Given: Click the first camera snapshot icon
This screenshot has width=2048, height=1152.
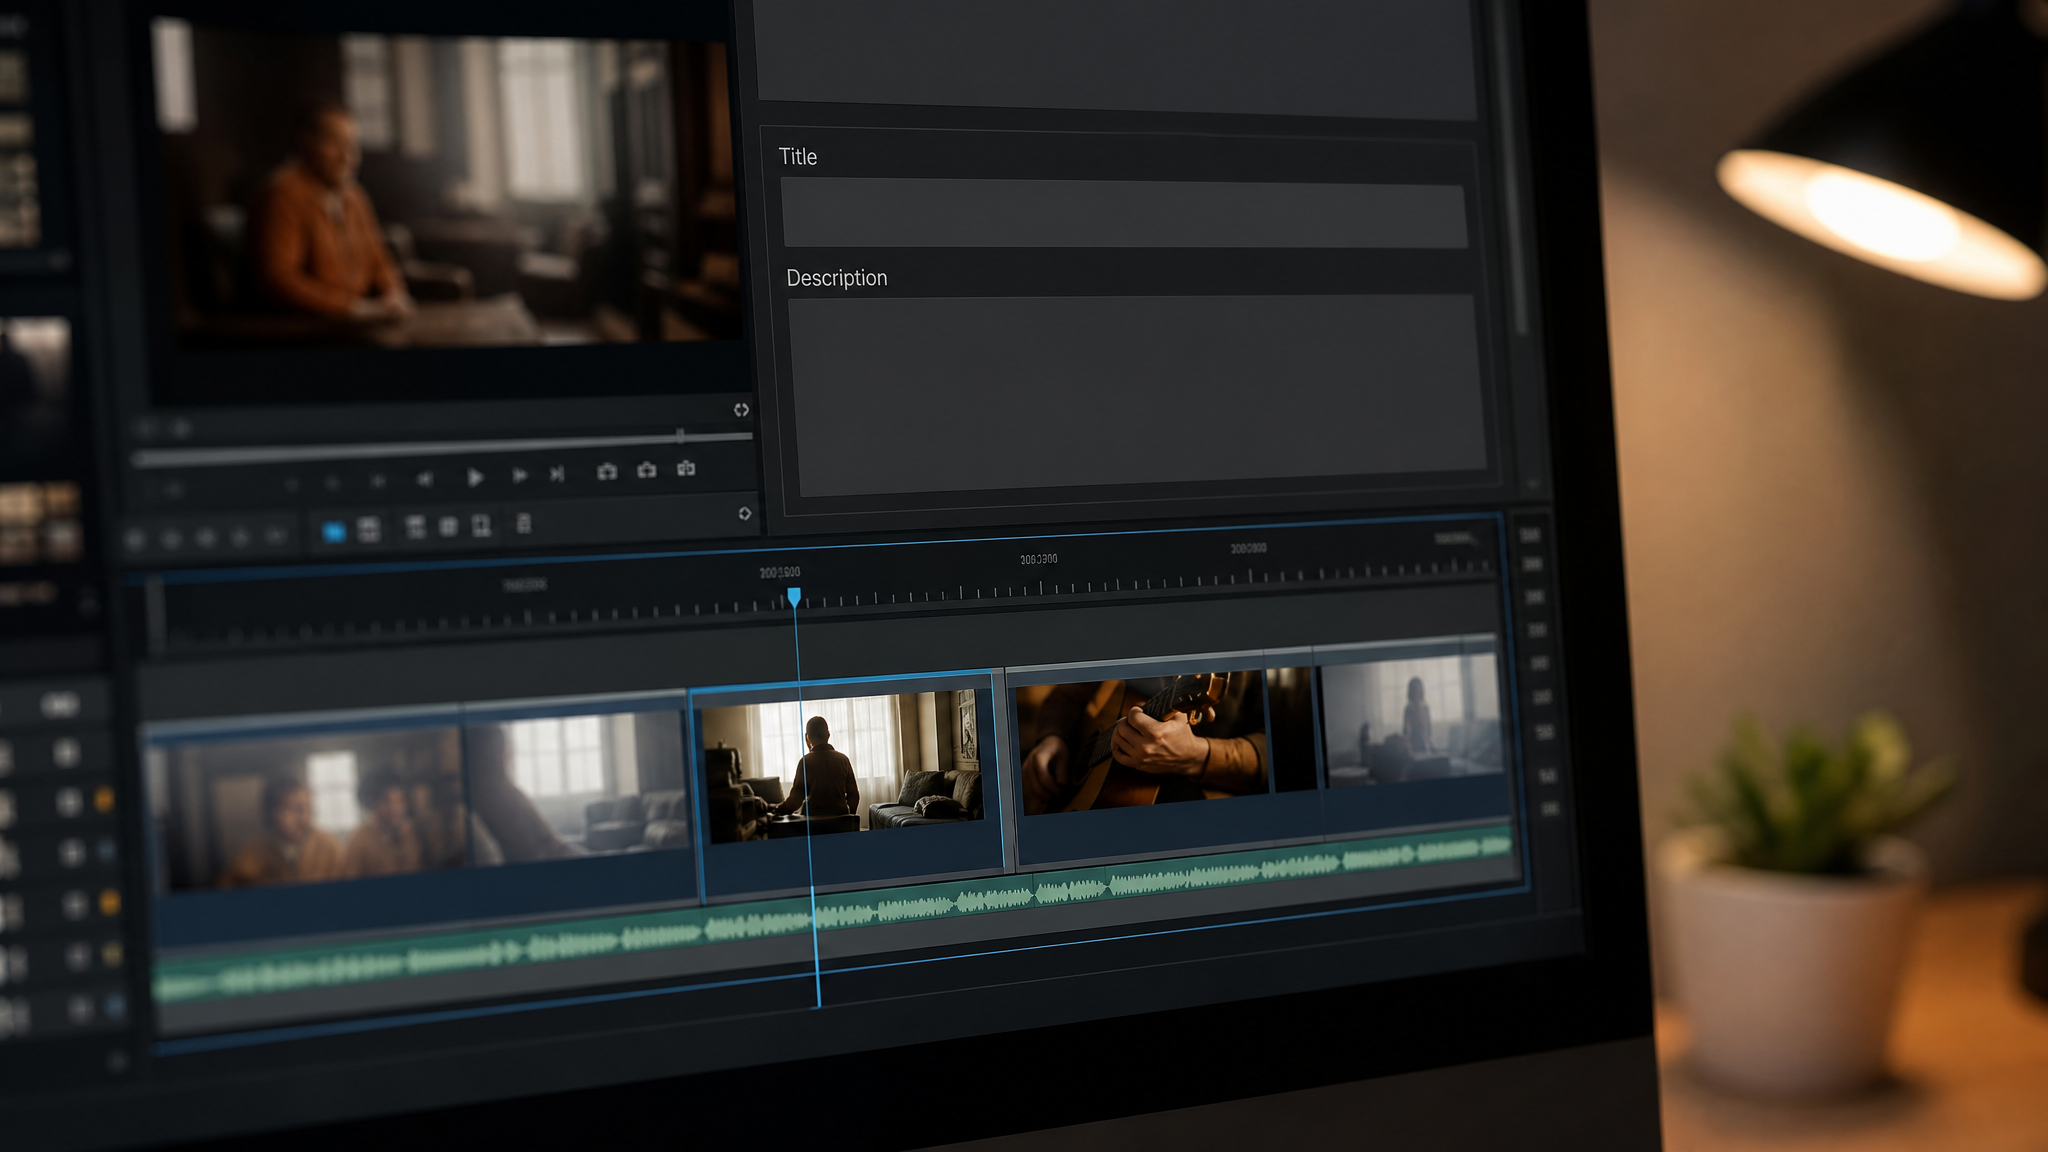Looking at the screenshot, I should click(607, 471).
